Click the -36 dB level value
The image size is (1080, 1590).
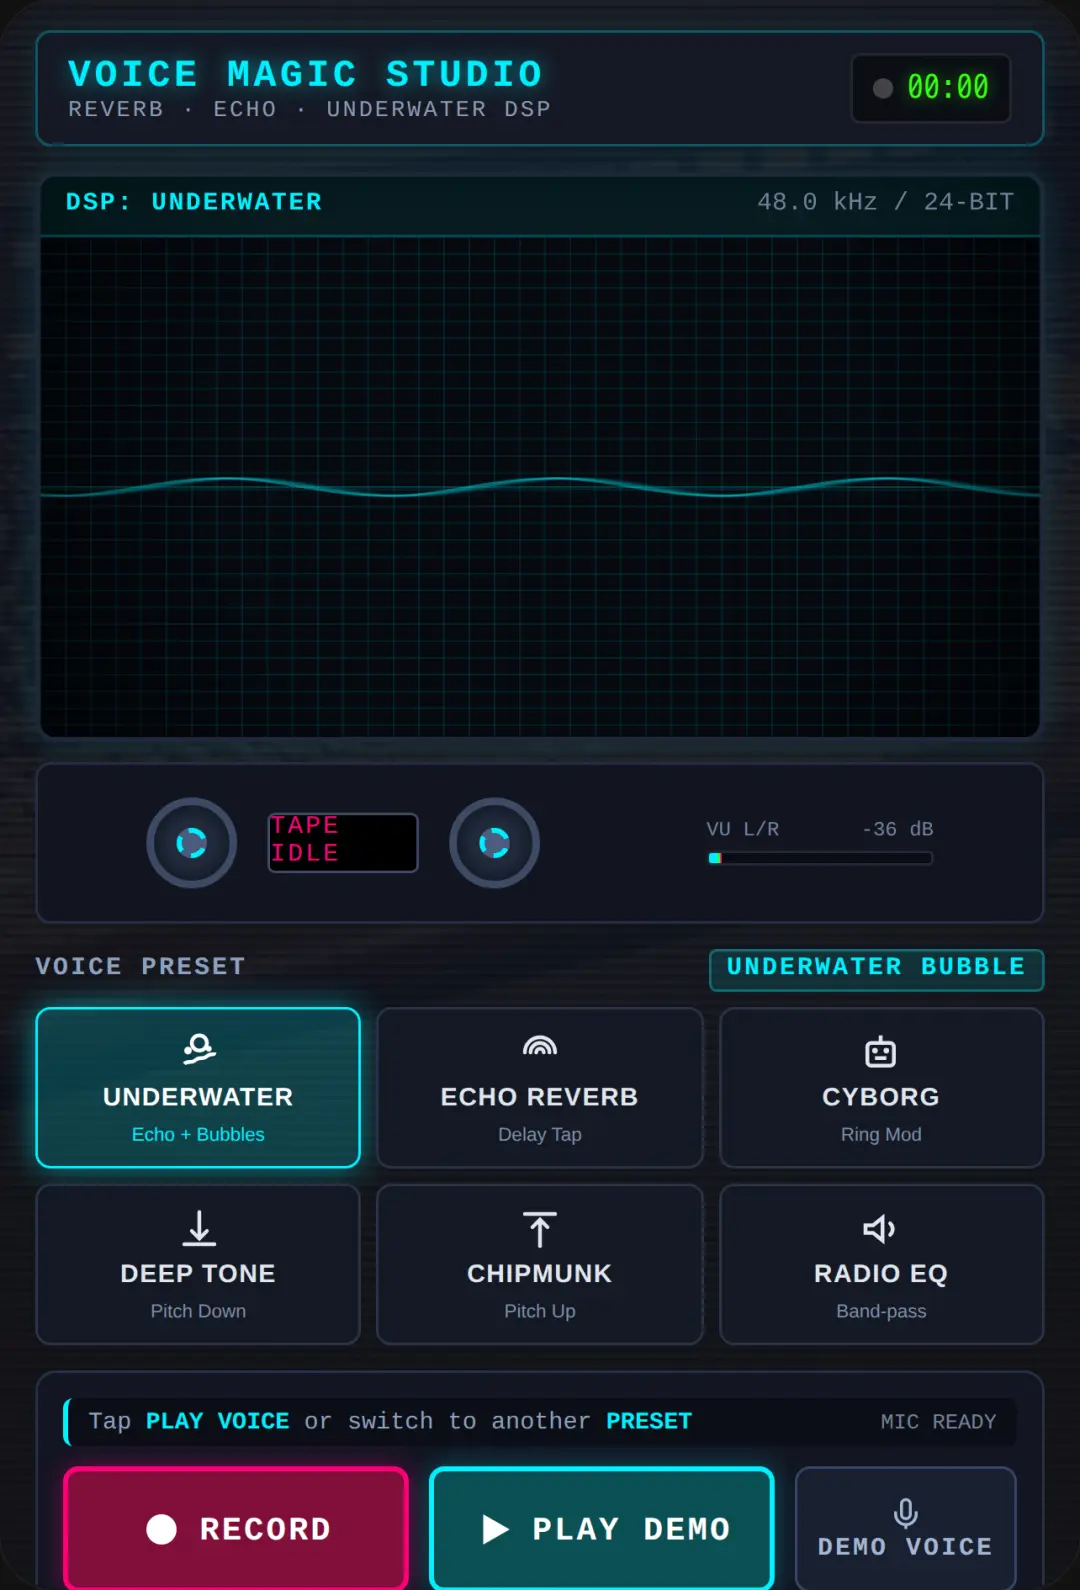pos(898,829)
